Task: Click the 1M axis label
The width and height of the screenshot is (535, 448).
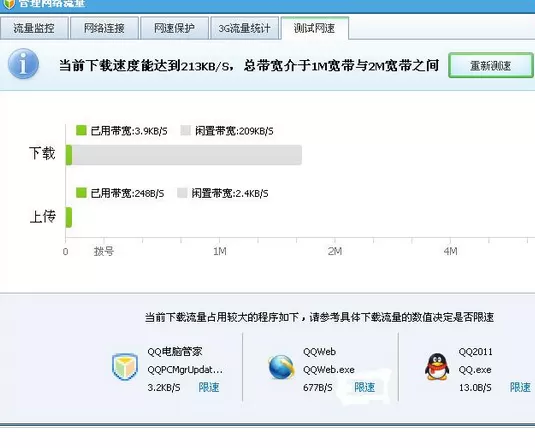Action: click(220, 251)
